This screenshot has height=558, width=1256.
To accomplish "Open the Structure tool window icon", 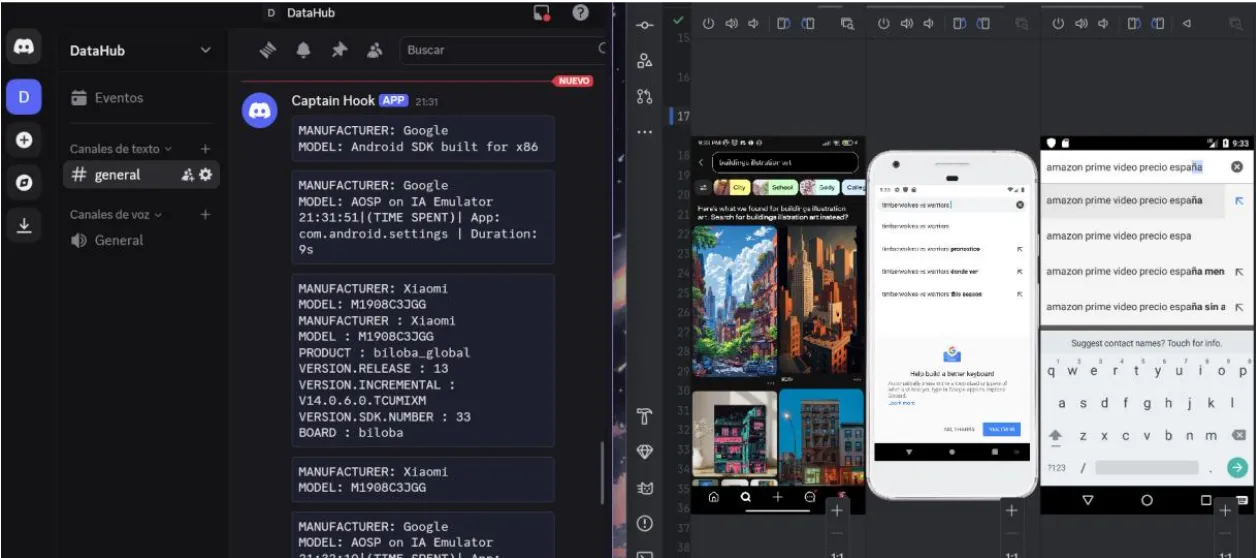I will 645,61.
